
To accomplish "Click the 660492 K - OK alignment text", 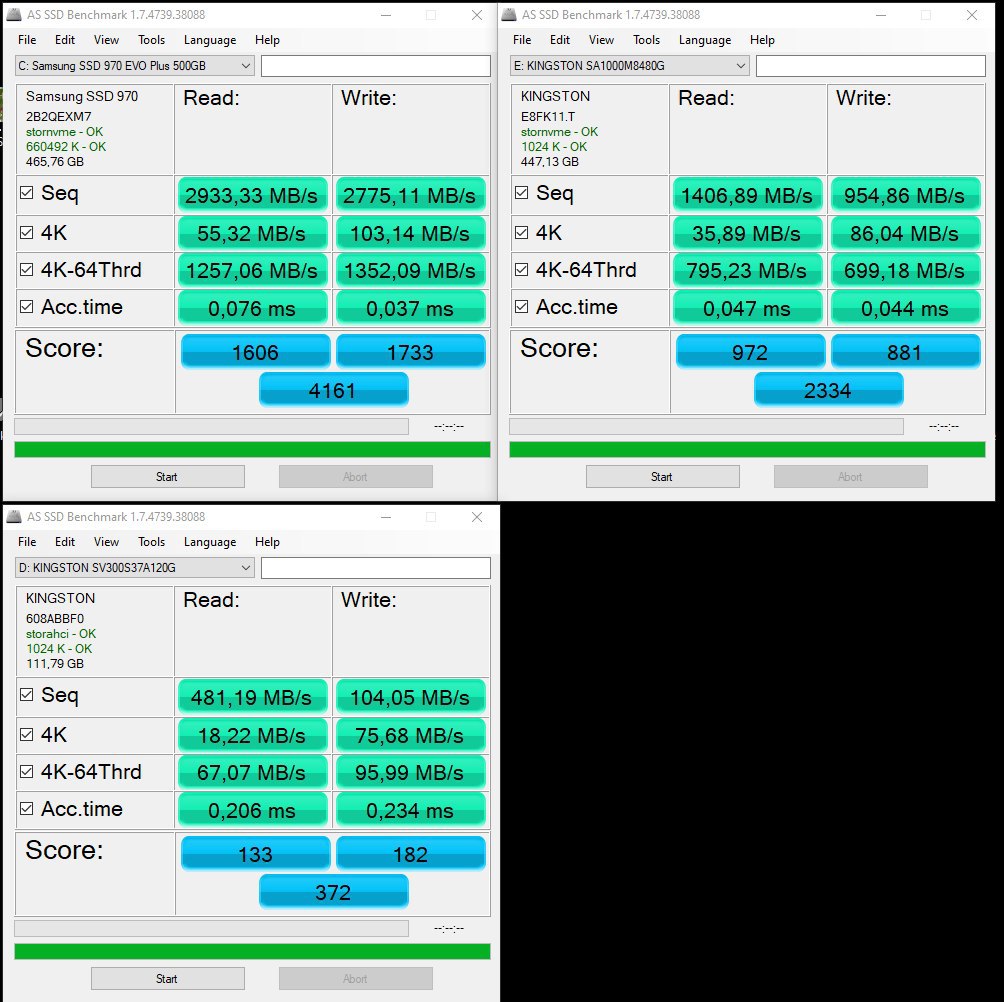I will pos(66,147).
